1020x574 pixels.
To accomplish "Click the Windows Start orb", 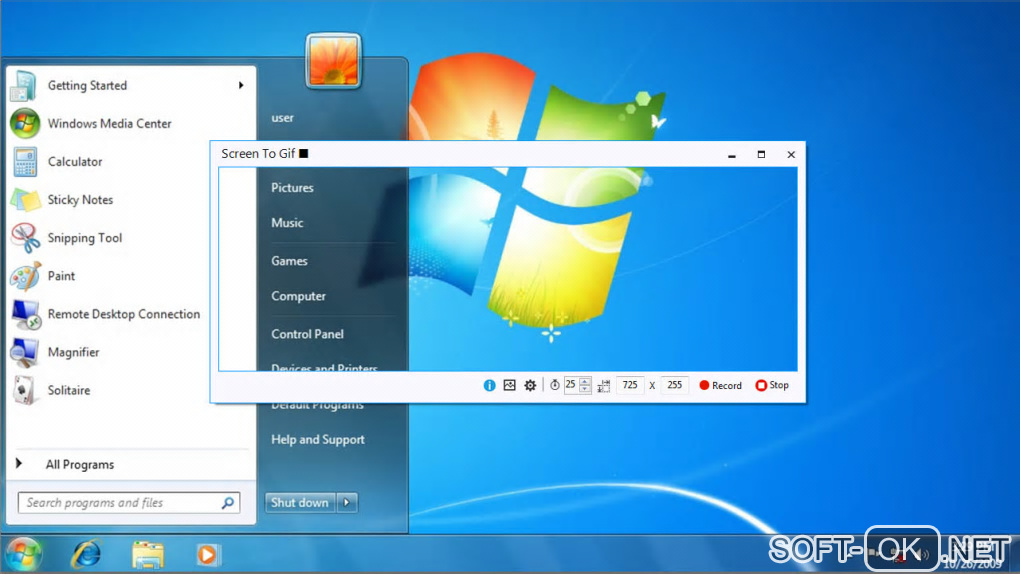I will click(x=24, y=555).
